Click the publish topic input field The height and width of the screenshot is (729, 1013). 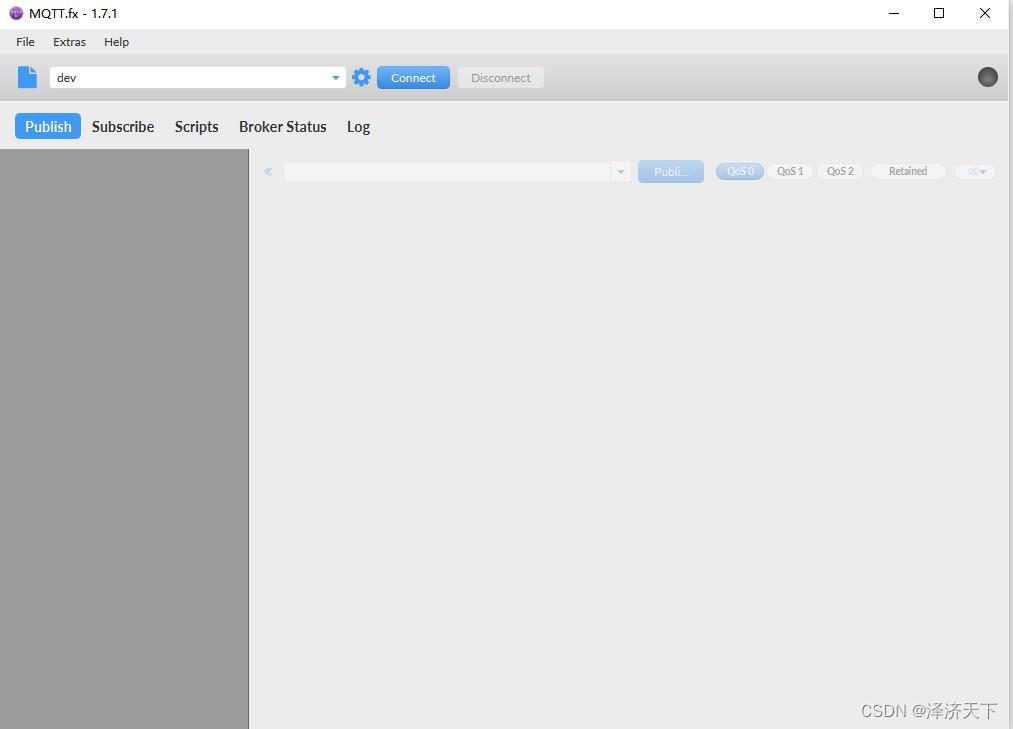[x=447, y=172]
